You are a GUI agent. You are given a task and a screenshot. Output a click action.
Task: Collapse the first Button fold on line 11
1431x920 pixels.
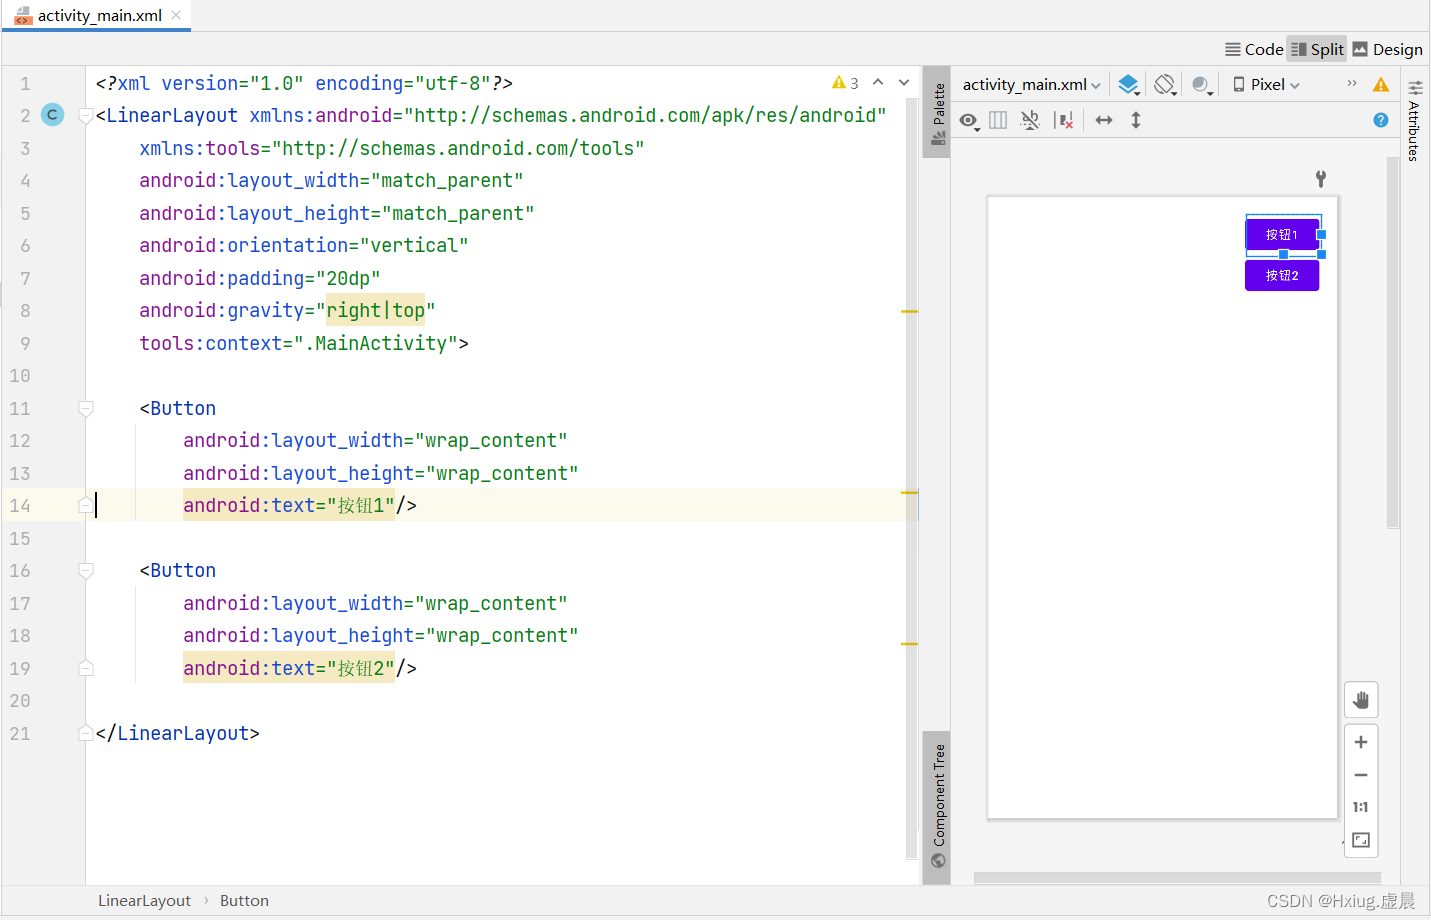tap(86, 408)
